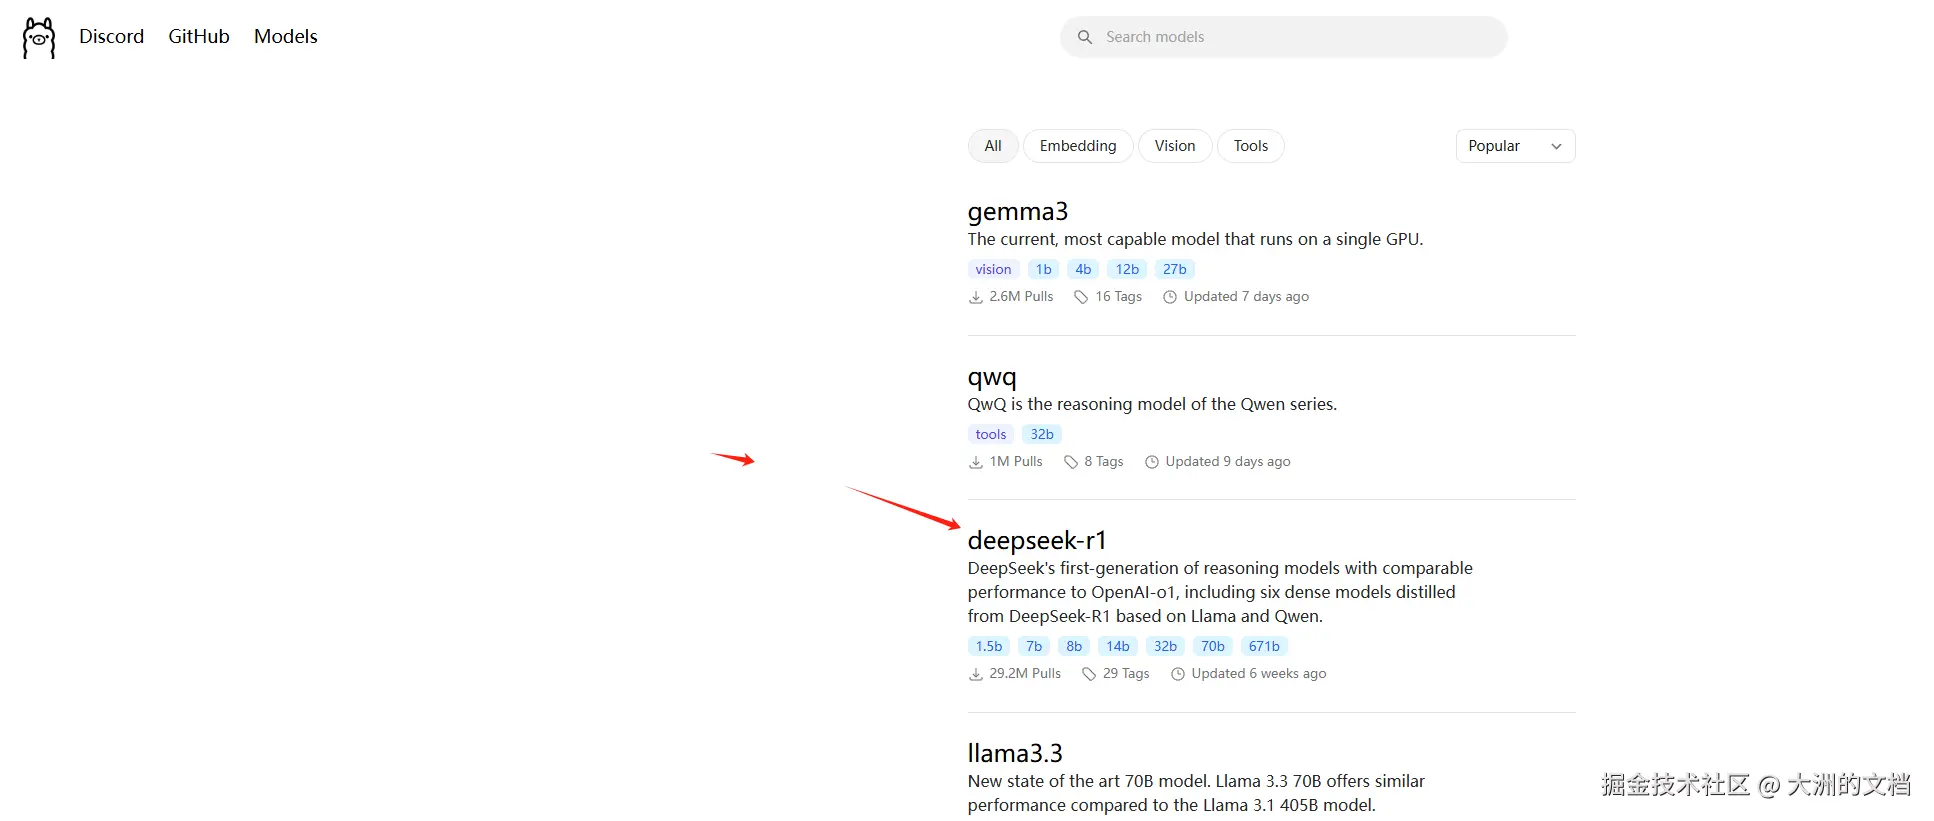Click the clock icon beside Updated 9 days ago
Screen dimensions: 1934x821
pos(1151,462)
